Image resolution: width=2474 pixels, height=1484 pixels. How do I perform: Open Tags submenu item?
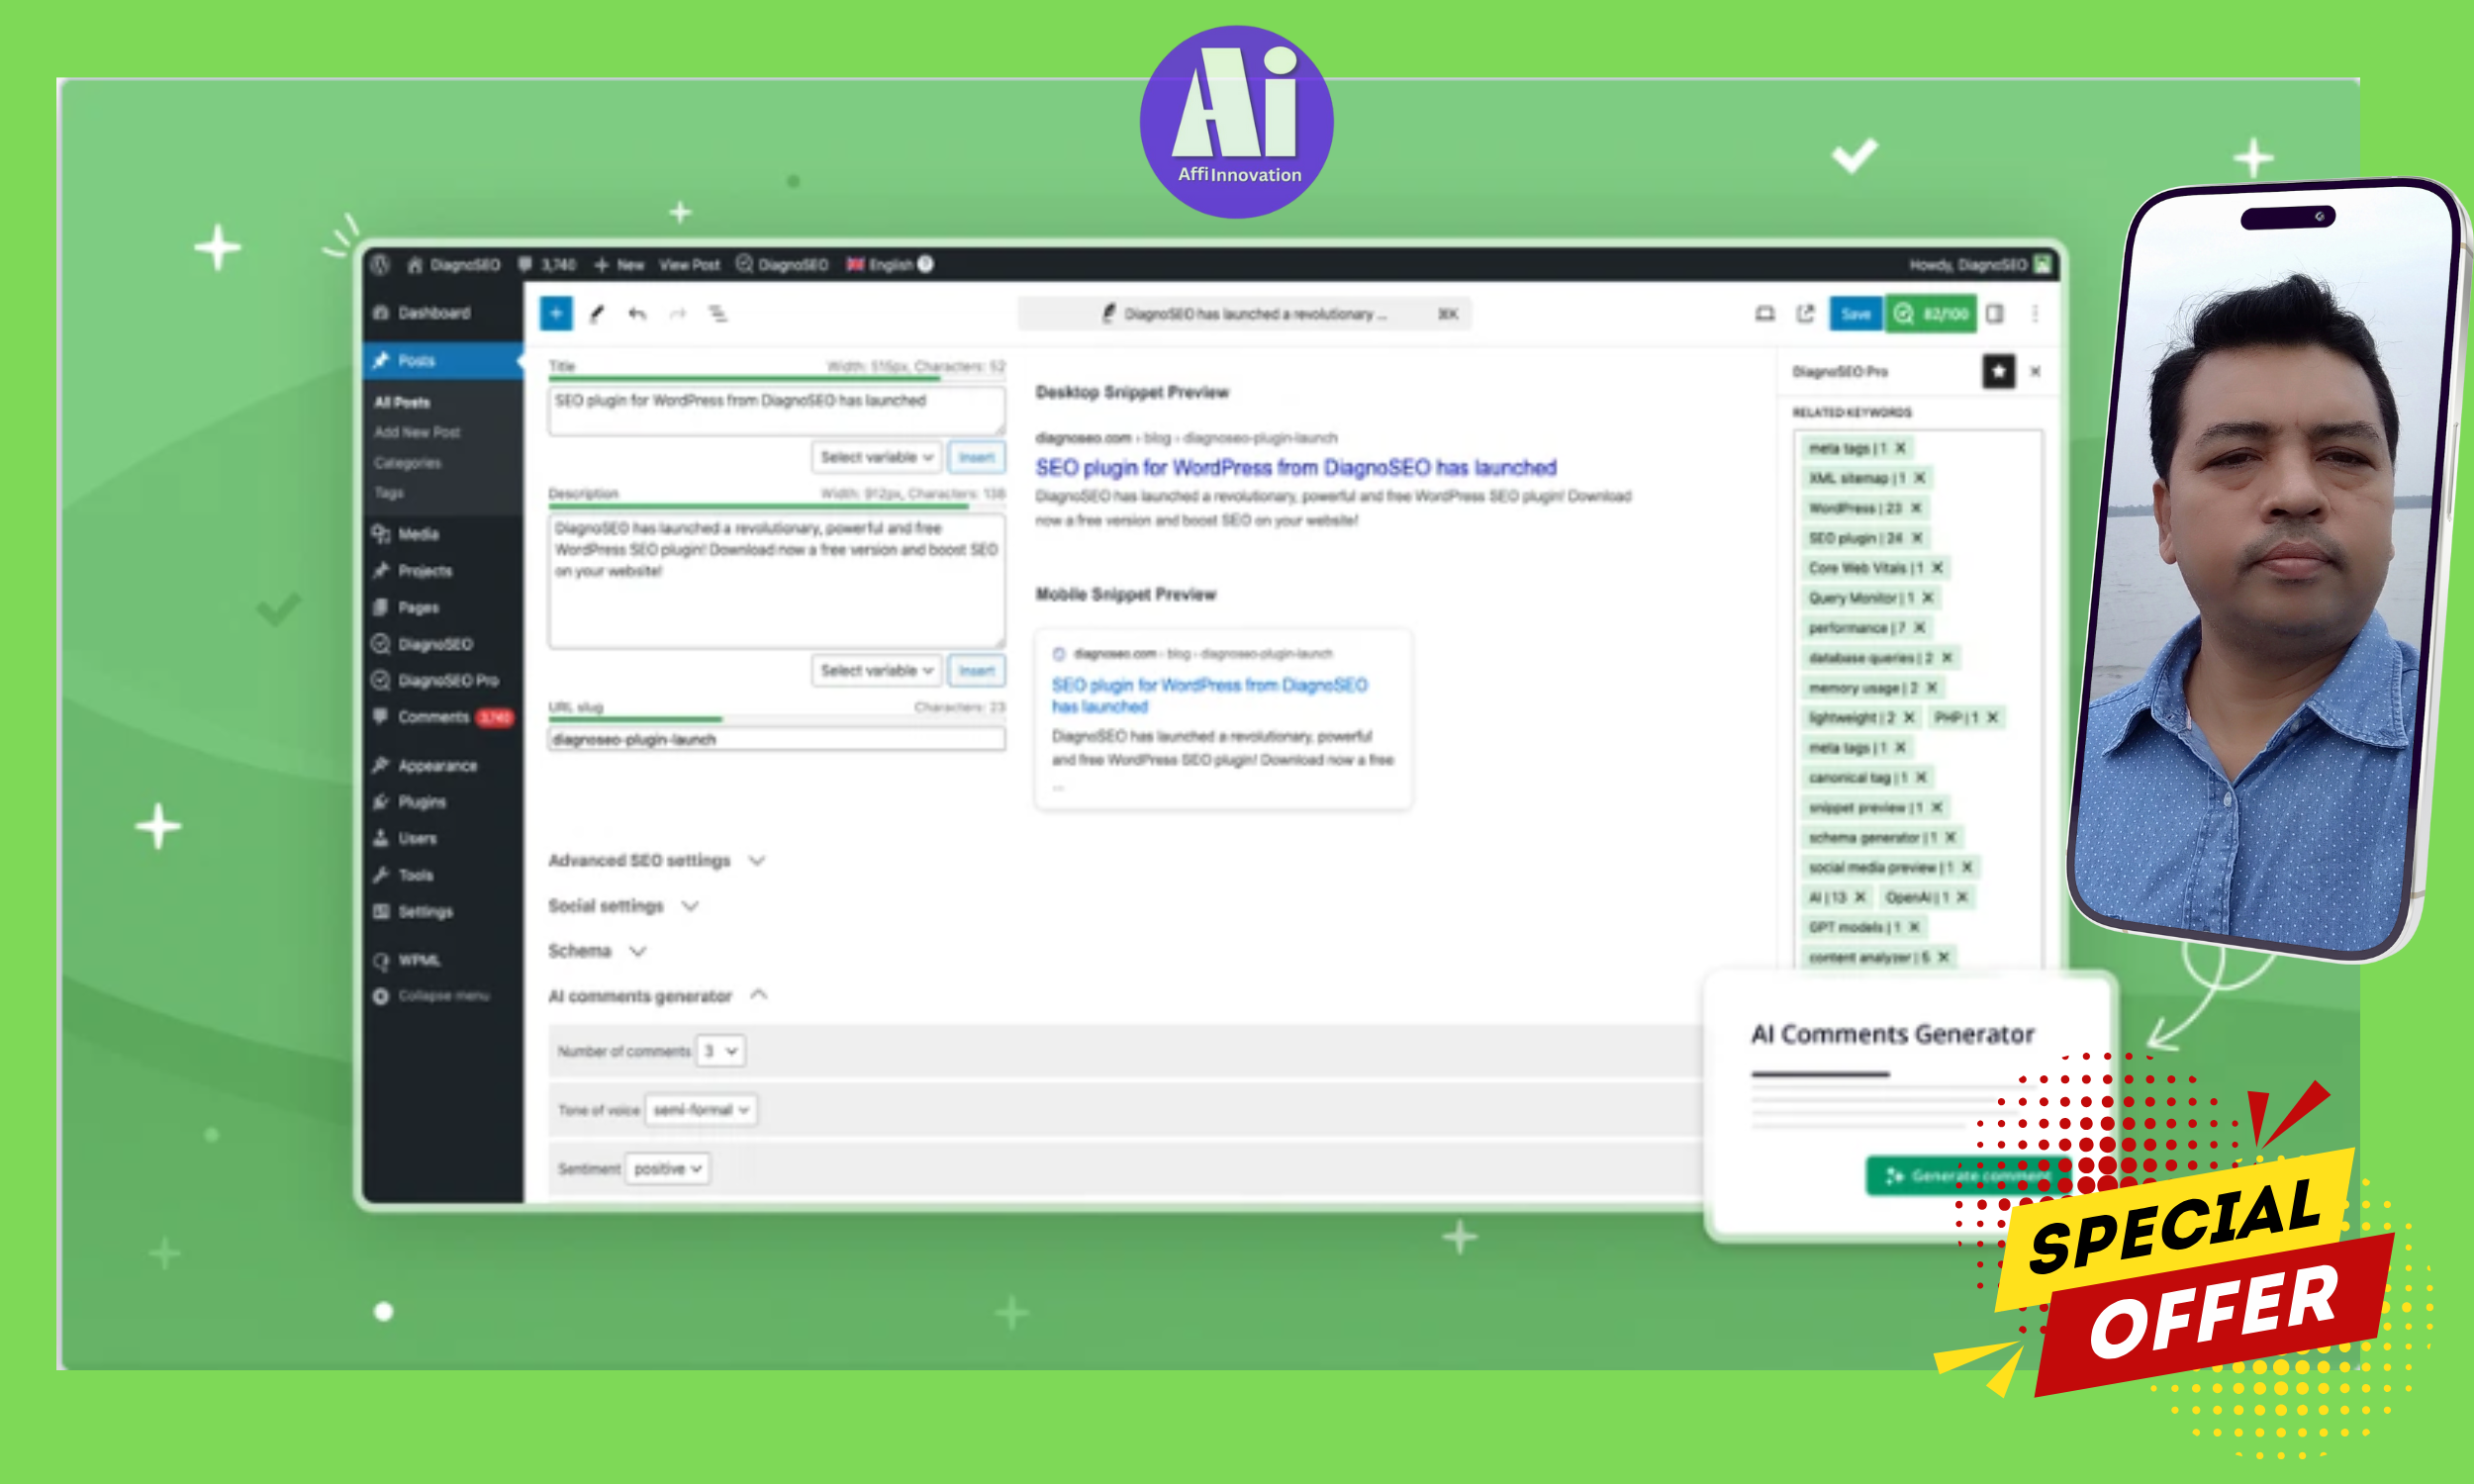click(x=389, y=493)
